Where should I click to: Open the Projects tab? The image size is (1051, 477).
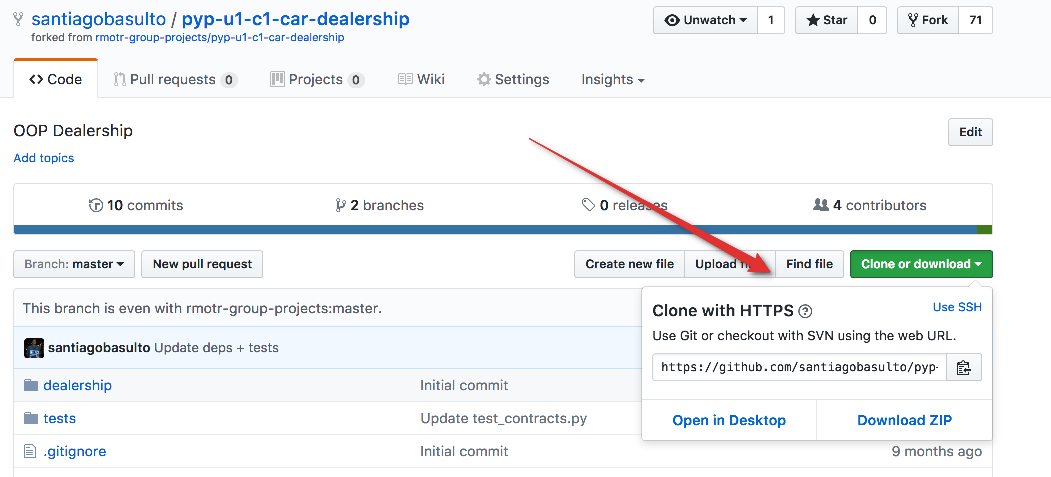[x=317, y=79]
